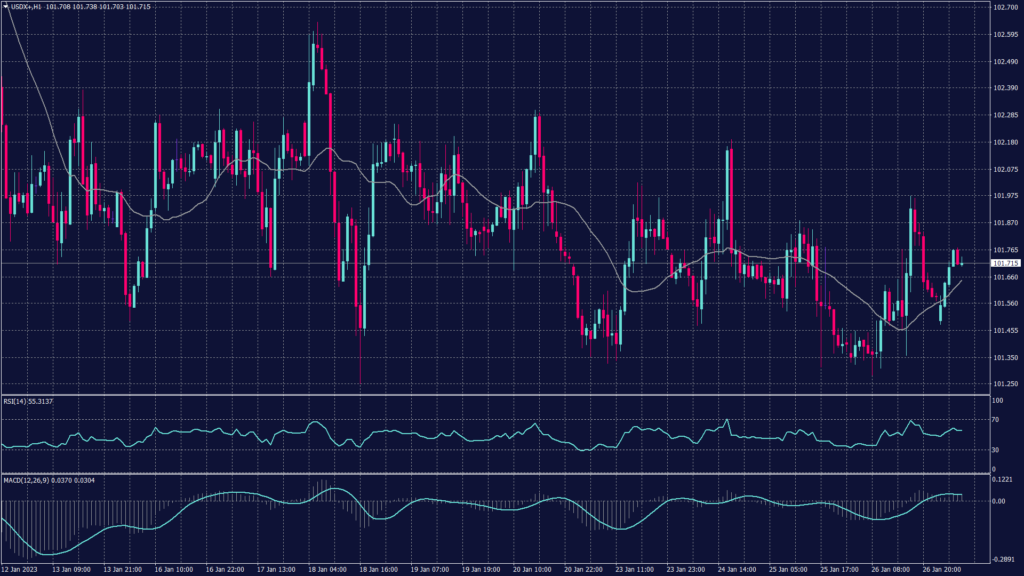Image resolution: width=1024 pixels, height=576 pixels.
Task: Click the triangle icon beside USDX+,H1
Action: click(4, 5)
